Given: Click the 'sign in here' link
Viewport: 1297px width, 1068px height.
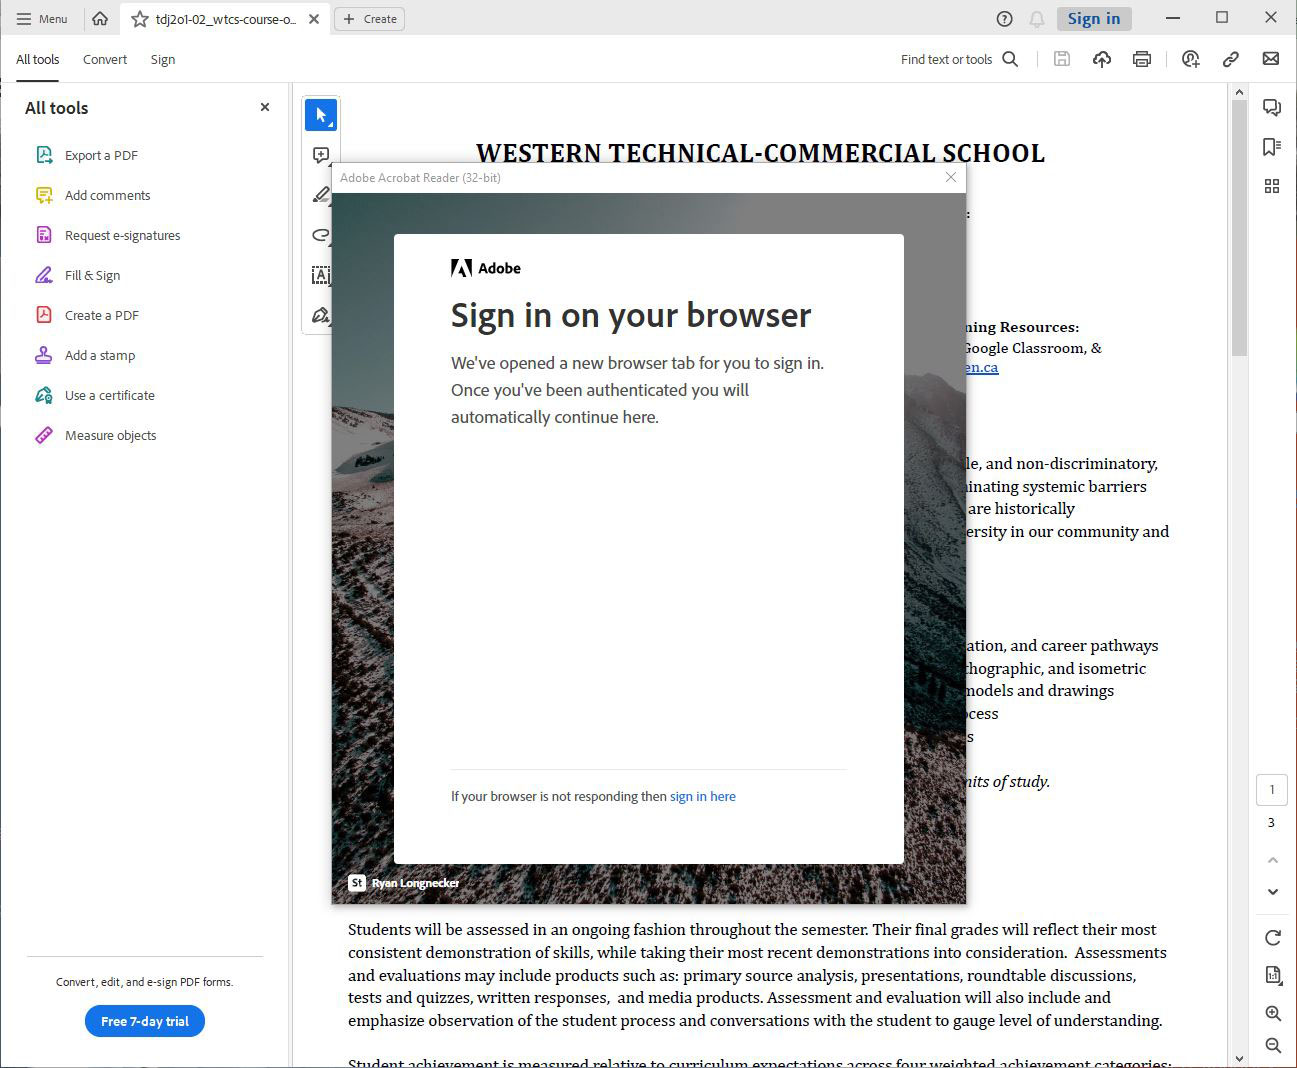Looking at the screenshot, I should pyautogui.click(x=702, y=796).
